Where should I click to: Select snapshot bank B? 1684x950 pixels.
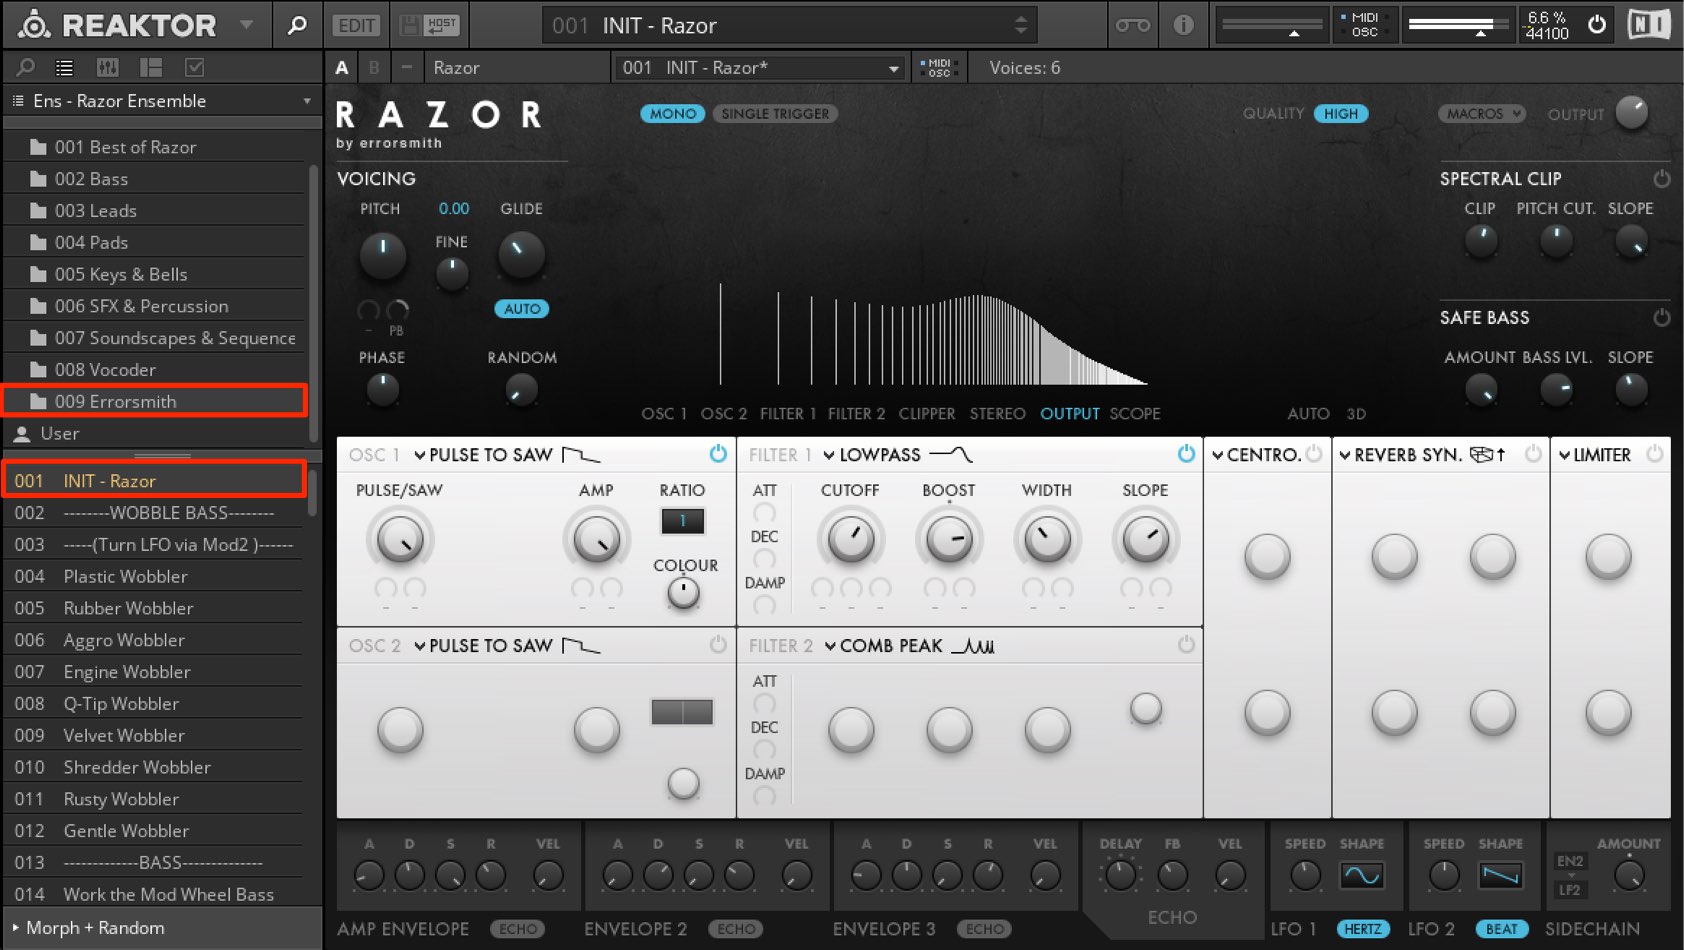coord(374,68)
